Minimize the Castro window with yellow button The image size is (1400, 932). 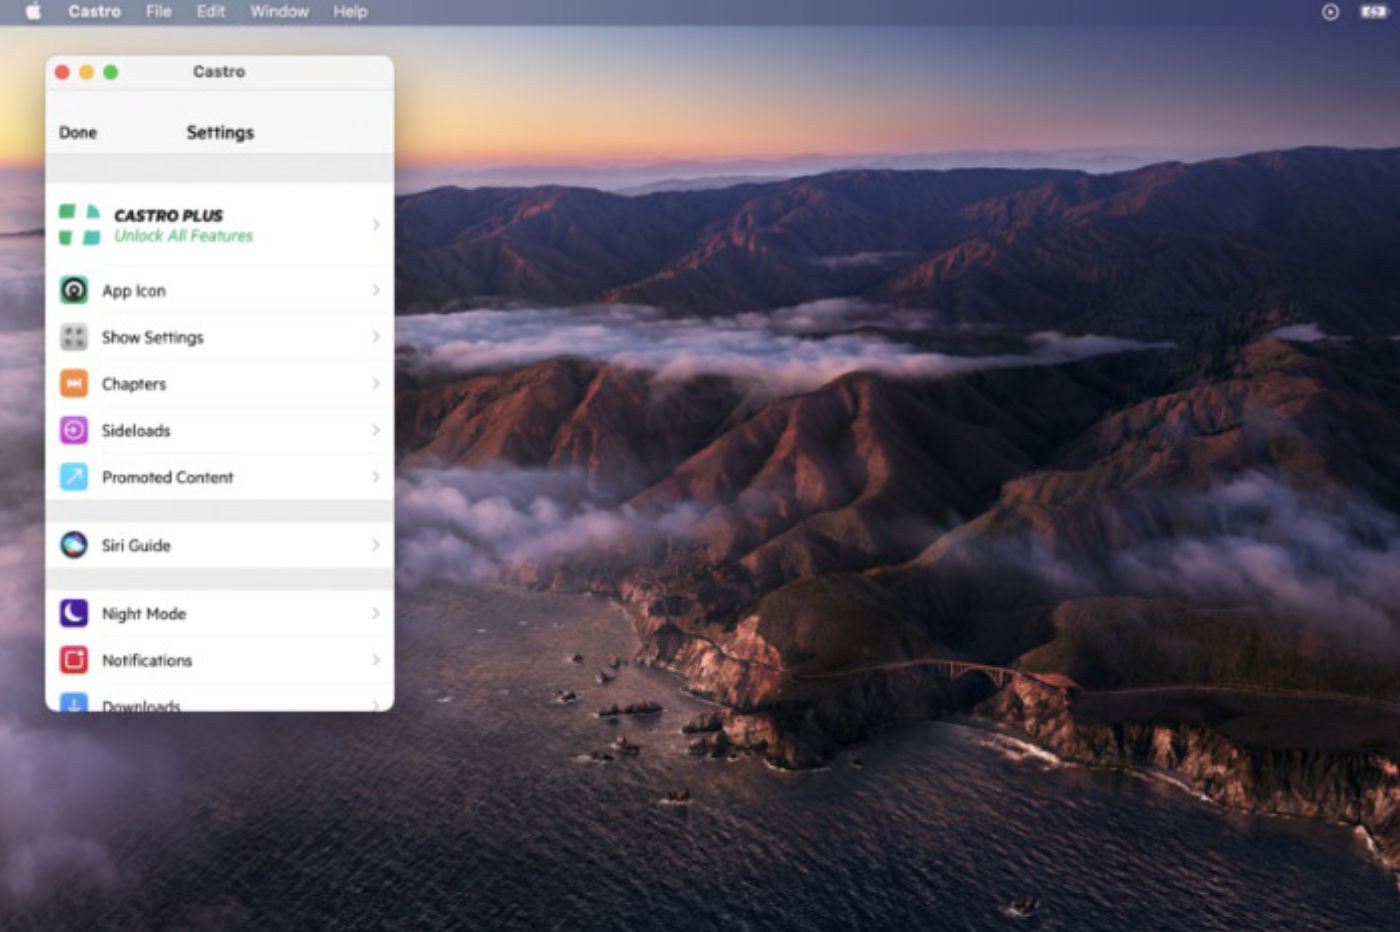pos(86,72)
